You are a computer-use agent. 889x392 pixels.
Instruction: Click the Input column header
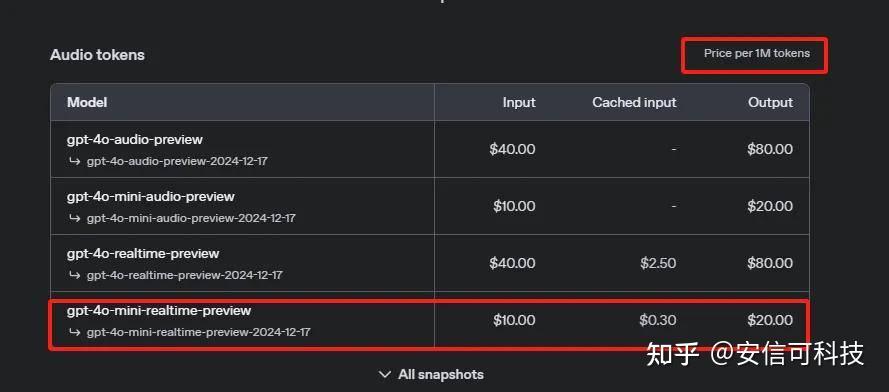coord(519,103)
